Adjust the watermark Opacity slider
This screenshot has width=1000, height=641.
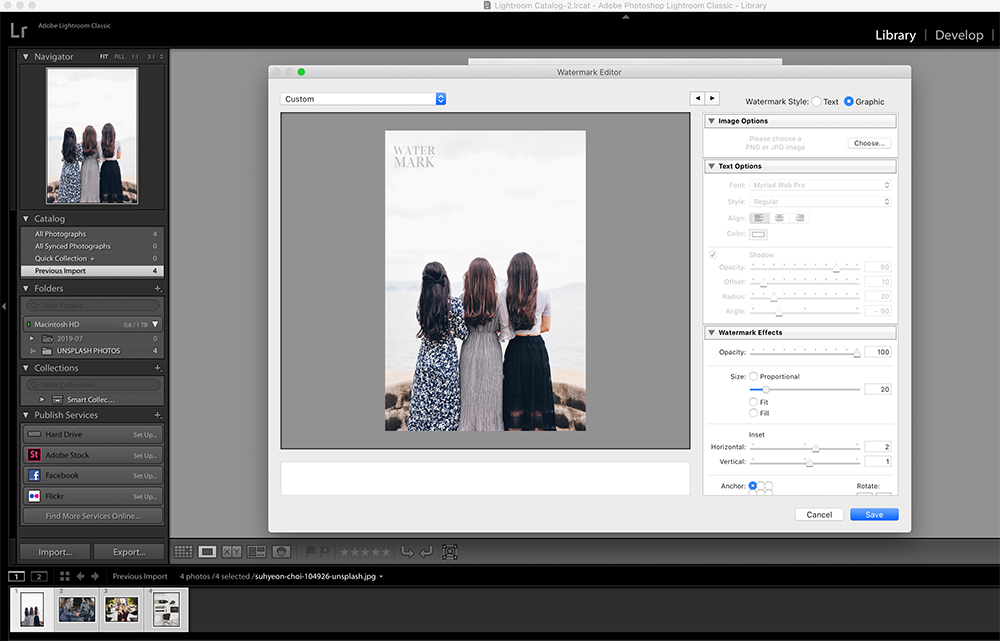pyautogui.click(x=855, y=352)
